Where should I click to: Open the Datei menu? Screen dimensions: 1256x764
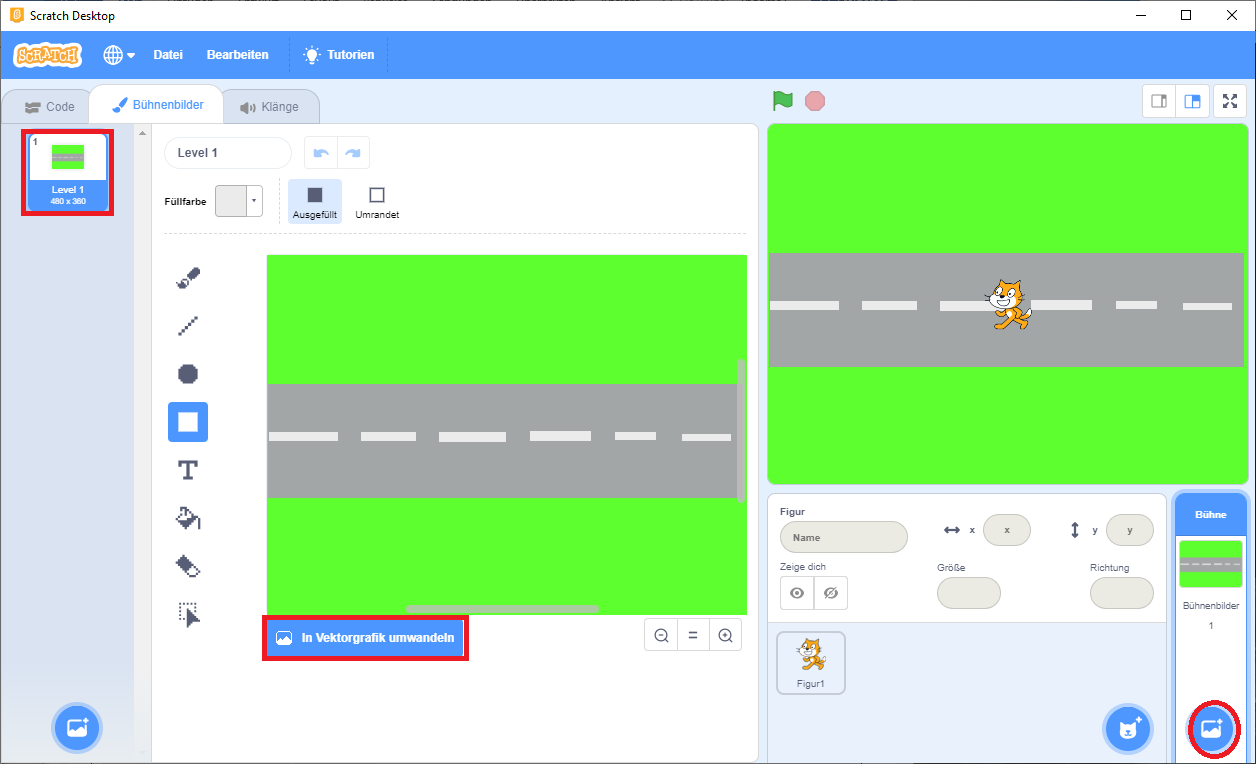point(168,55)
